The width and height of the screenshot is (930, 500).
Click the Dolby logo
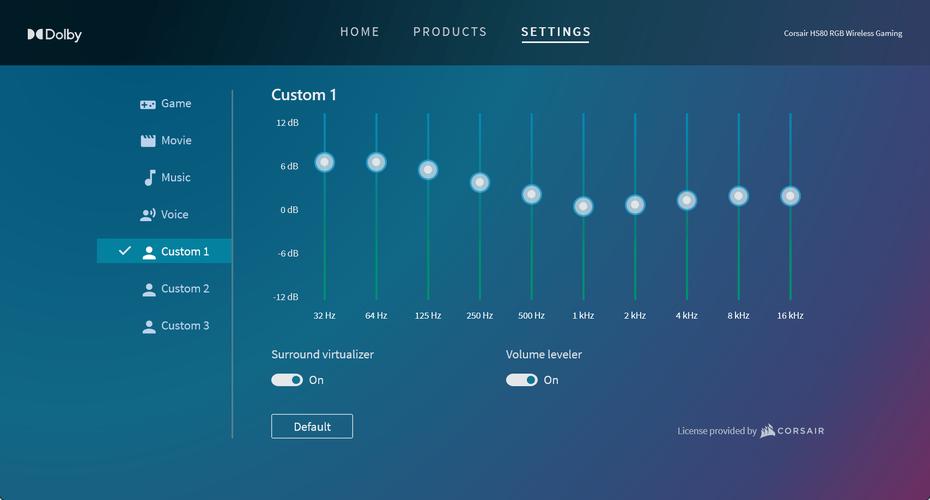55,34
